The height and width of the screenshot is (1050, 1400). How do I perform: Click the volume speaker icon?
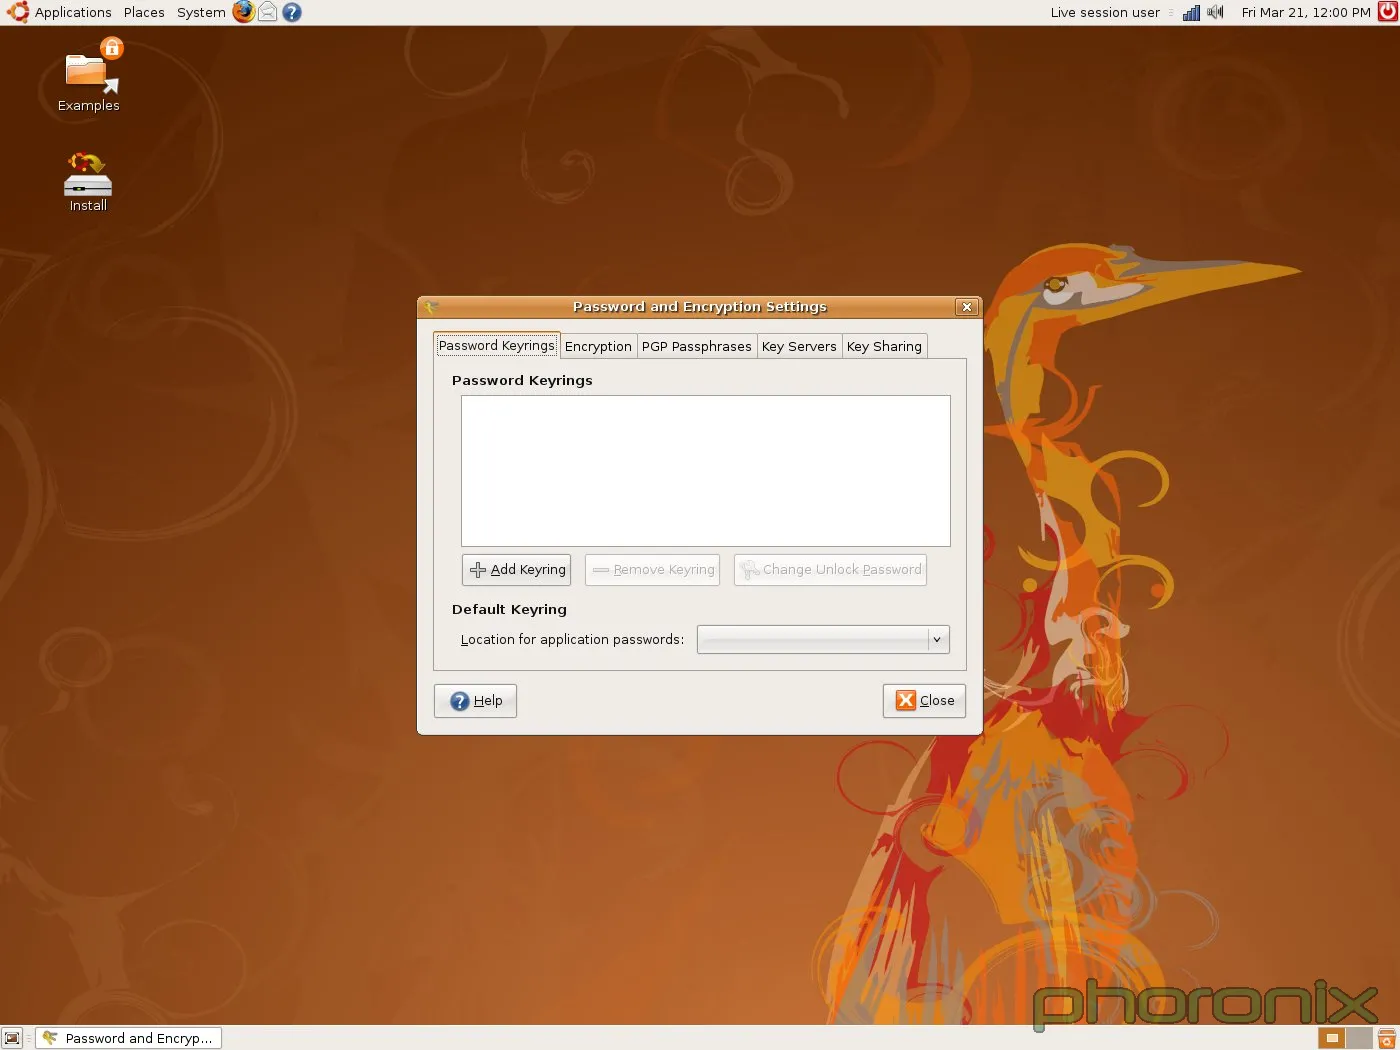1215,12
